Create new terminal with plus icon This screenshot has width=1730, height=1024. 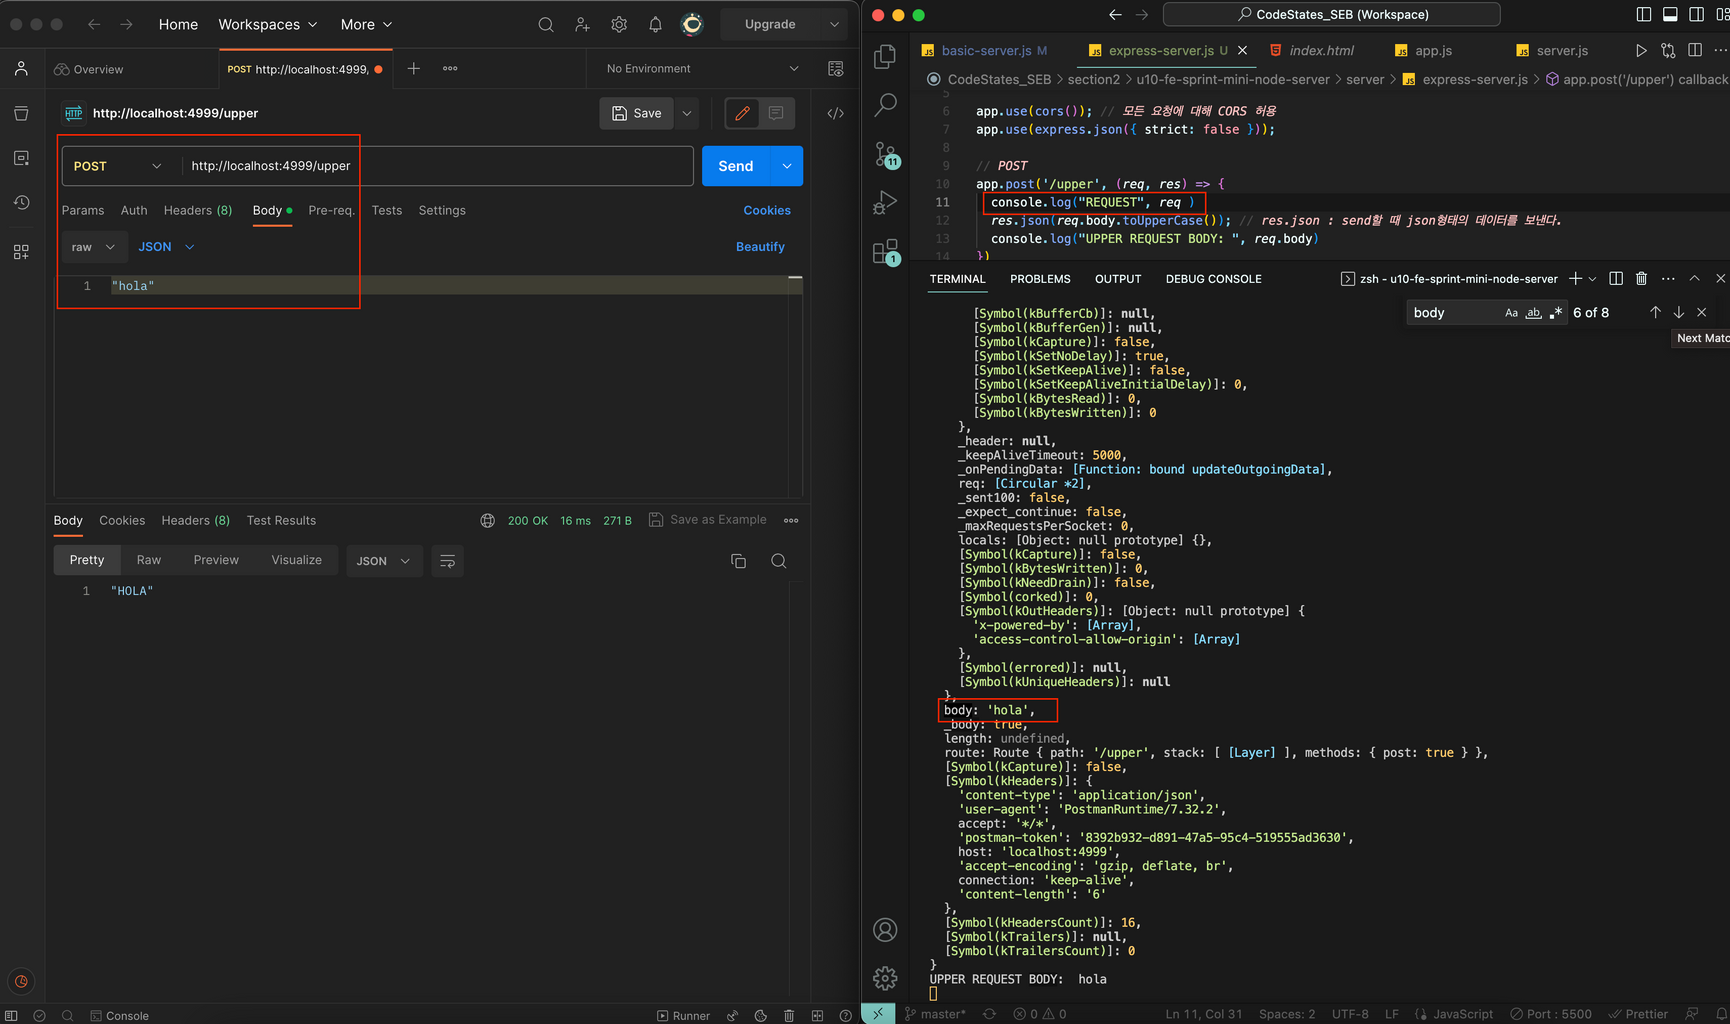pyautogui.click(x=1575, y=278)
